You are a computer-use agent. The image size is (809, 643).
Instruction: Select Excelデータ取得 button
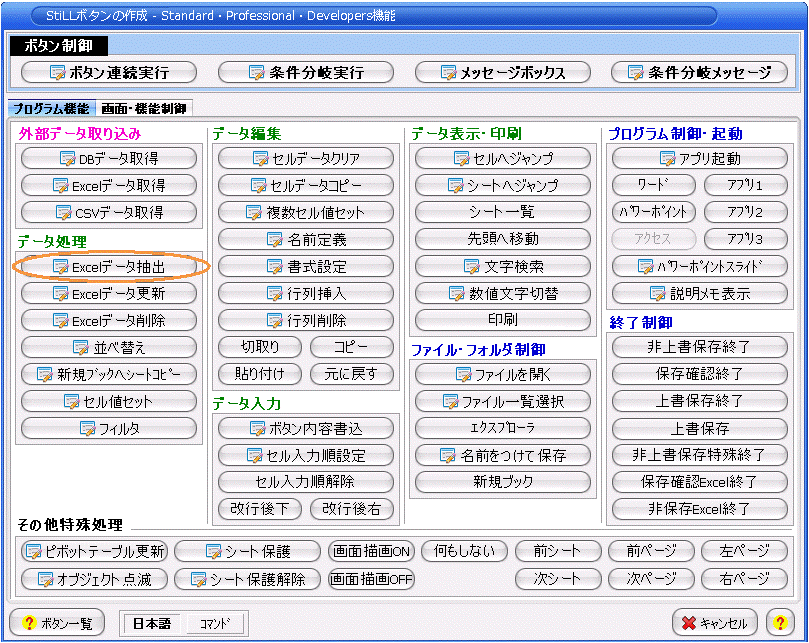109,185
